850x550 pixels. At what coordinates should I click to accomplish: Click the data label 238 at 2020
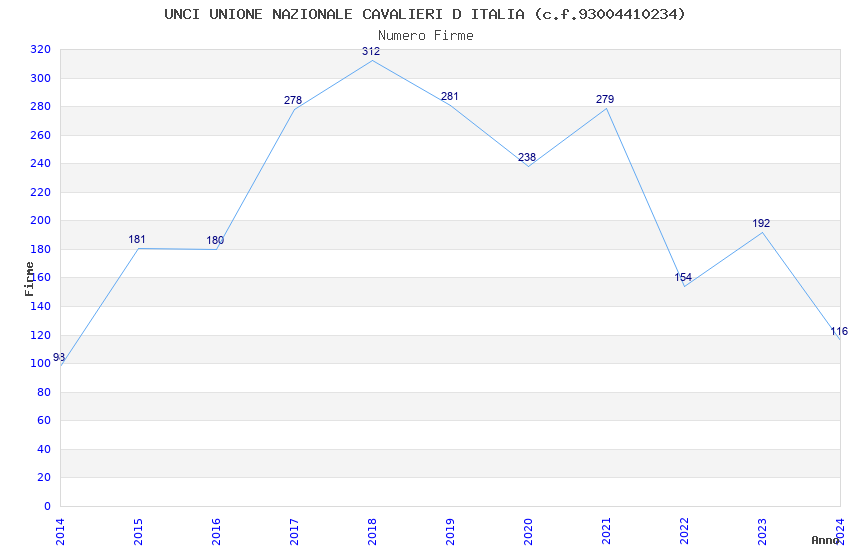coord(527,157)
